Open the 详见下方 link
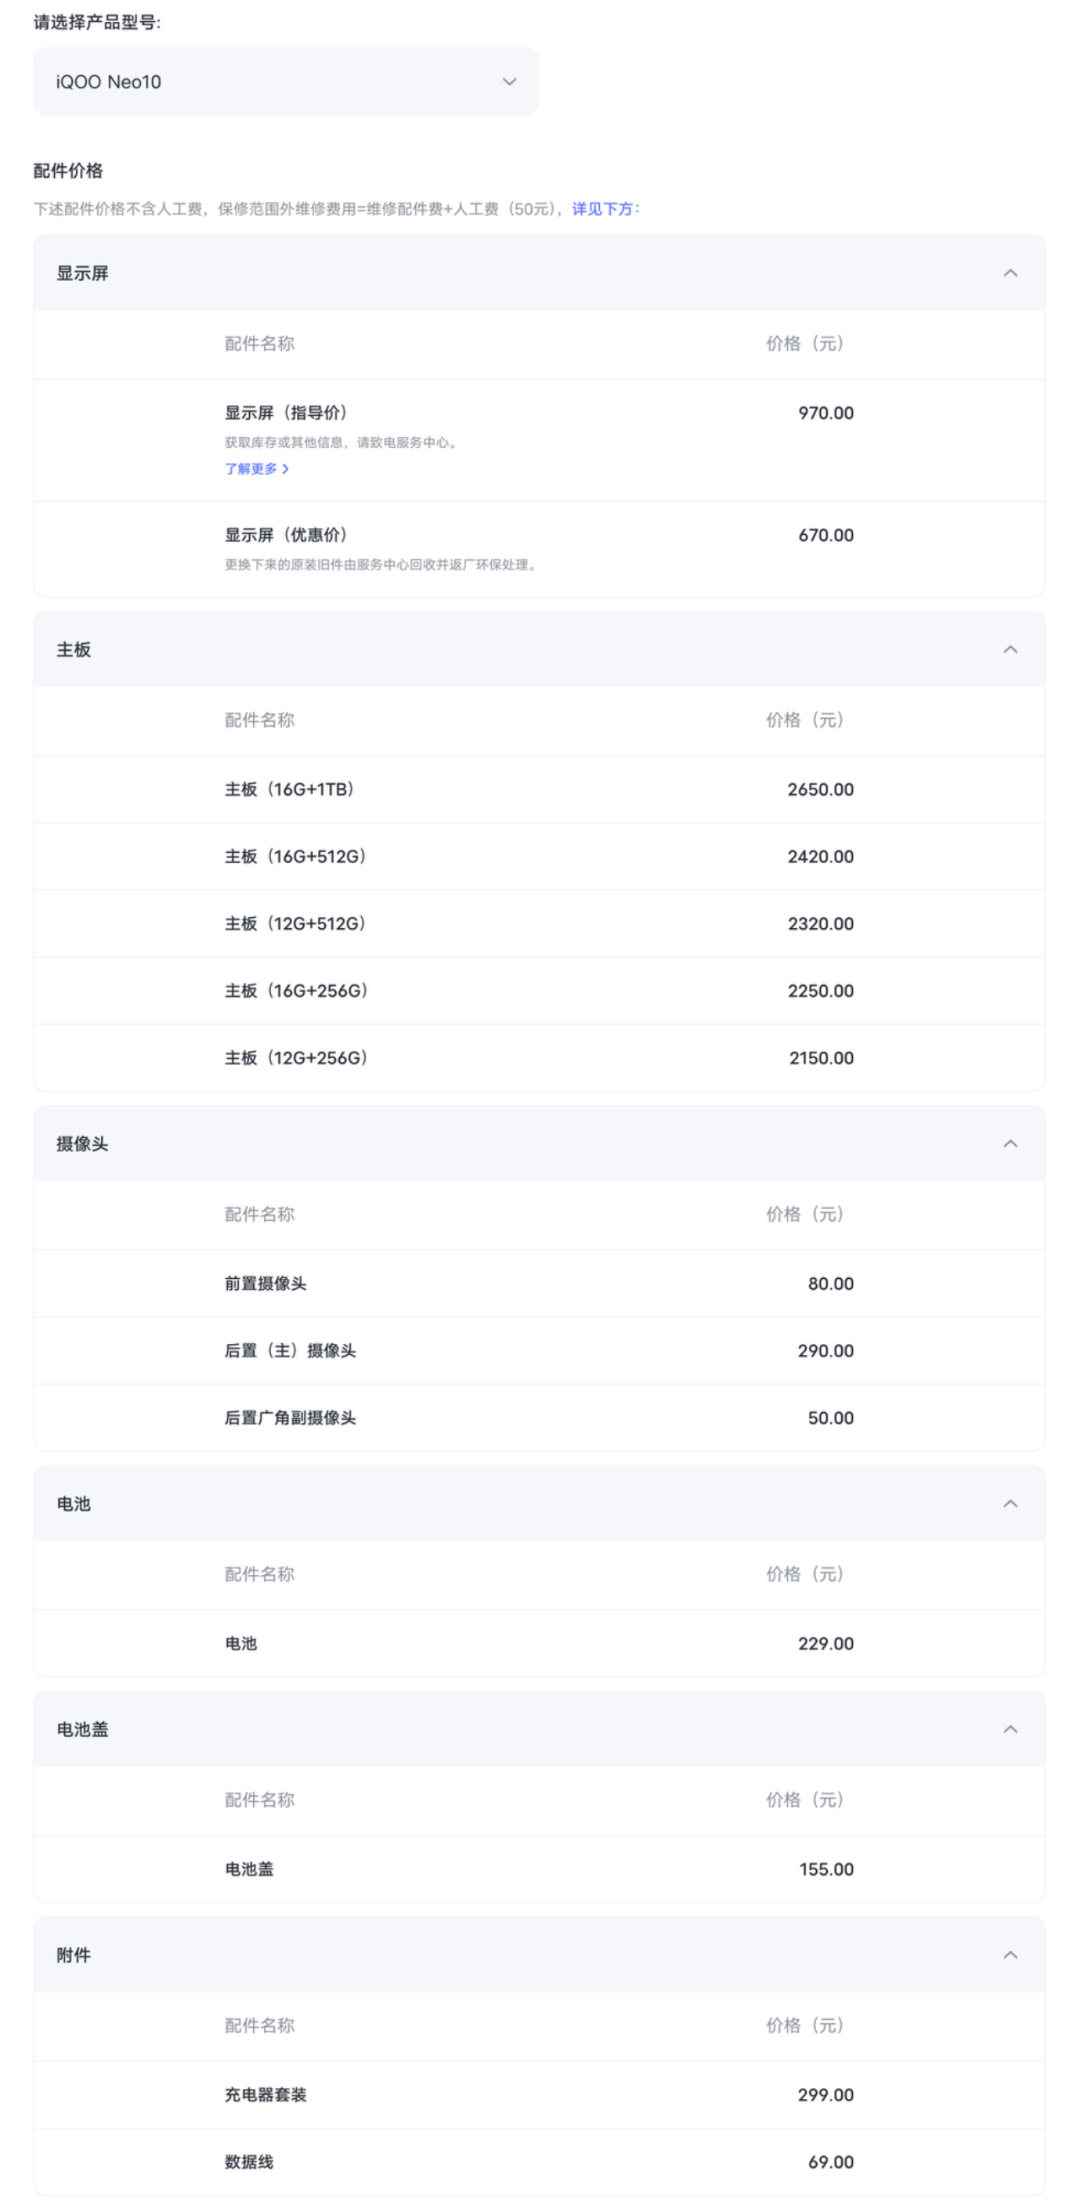Viewport: 1080px width, 2207px height. [x=603, y=209]
